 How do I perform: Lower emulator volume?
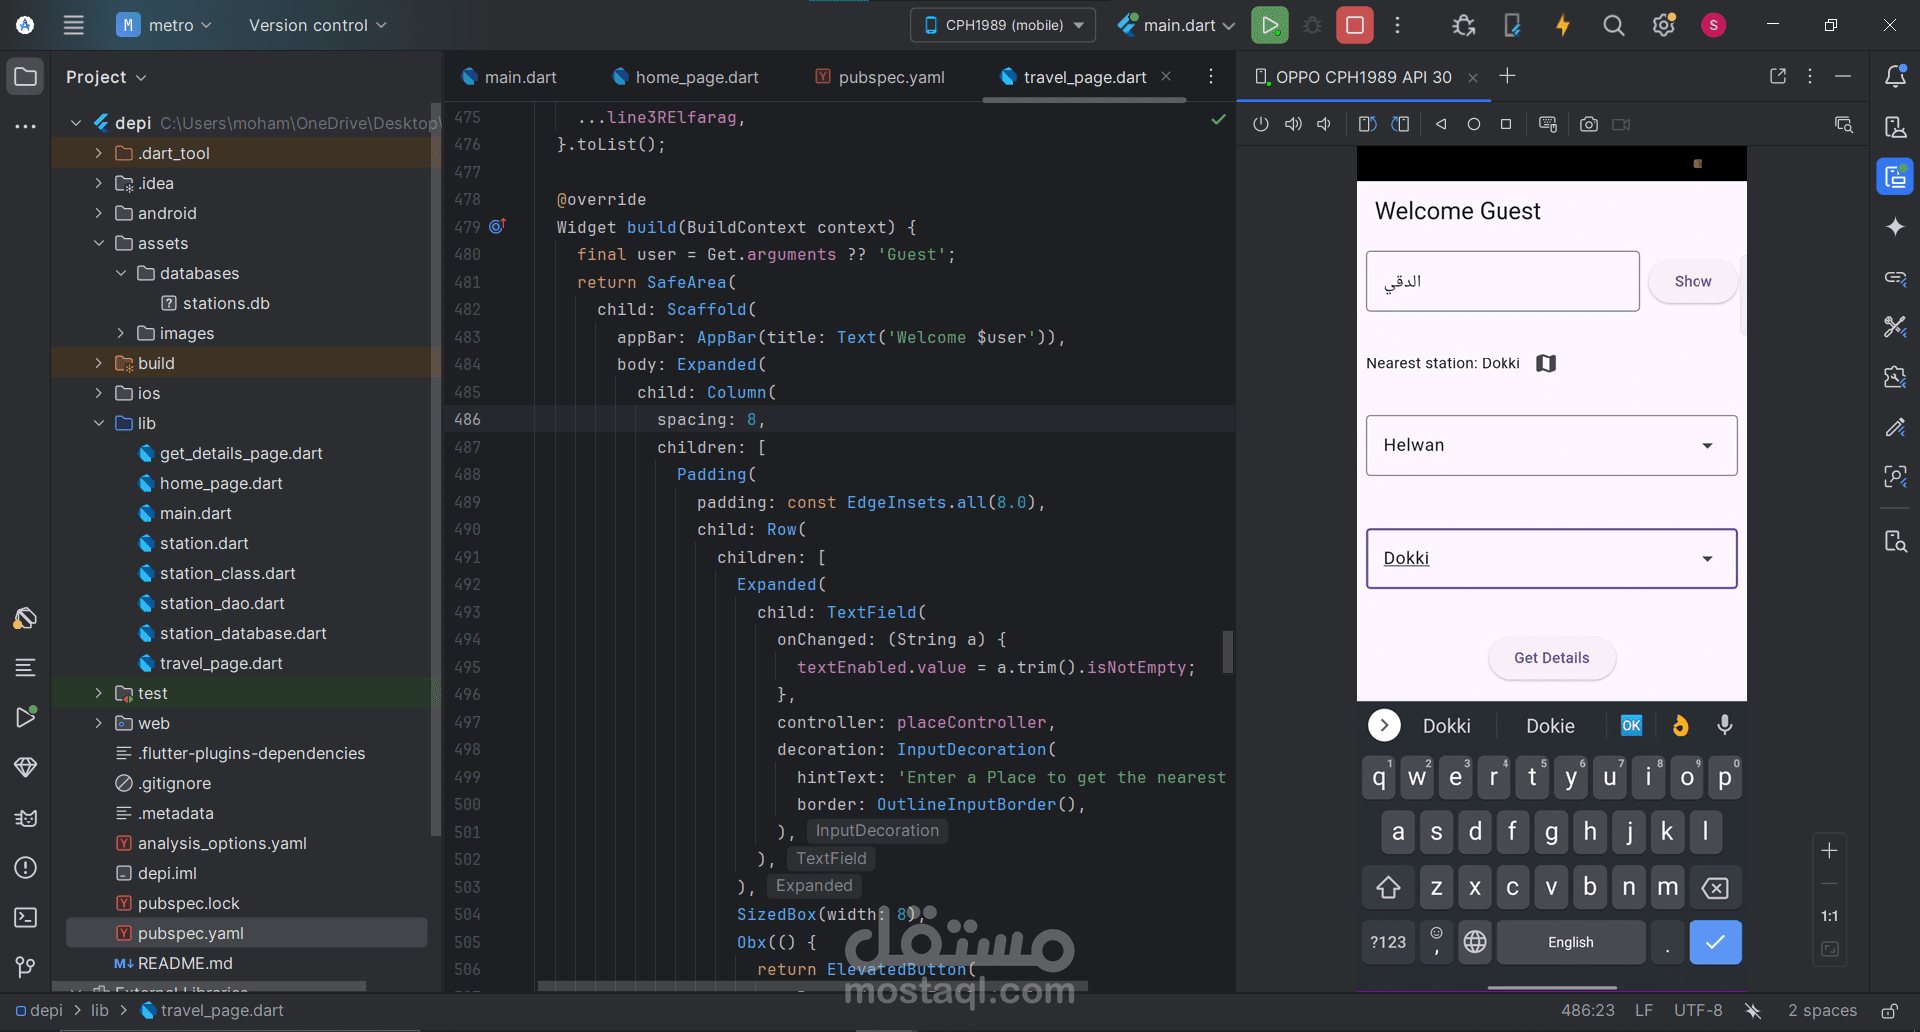(x=1324, y=124)
